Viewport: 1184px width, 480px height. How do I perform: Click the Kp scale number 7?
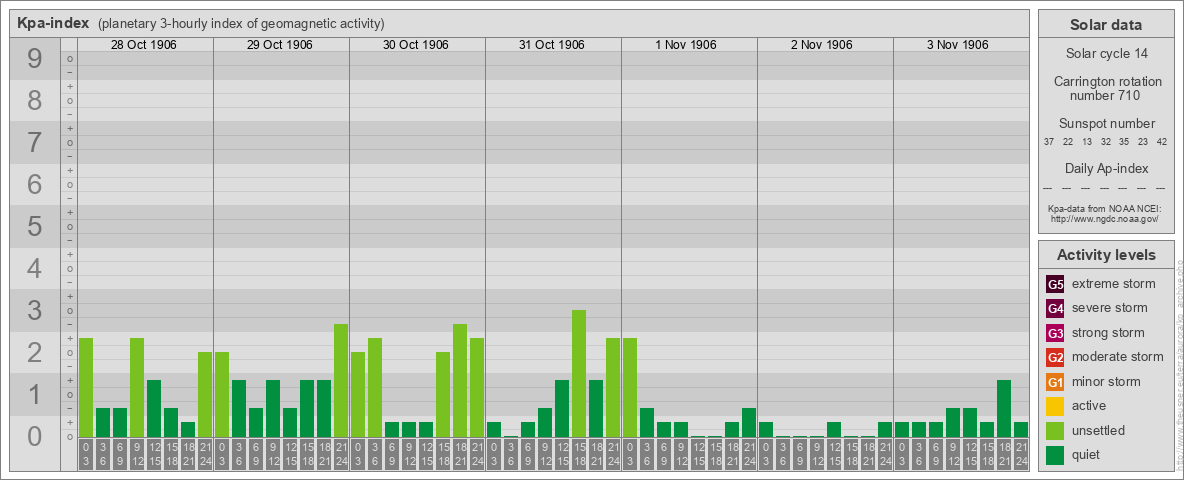(x=35, y=143)
